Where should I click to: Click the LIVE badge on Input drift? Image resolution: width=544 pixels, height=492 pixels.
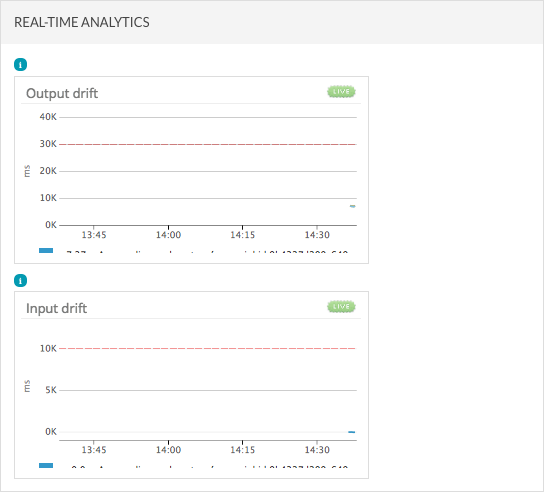pyautogui.click(x=341, y=307)
